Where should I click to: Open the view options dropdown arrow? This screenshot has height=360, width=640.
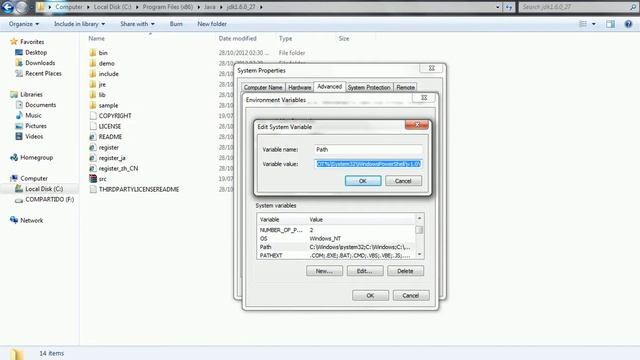[x=594, y=24]
